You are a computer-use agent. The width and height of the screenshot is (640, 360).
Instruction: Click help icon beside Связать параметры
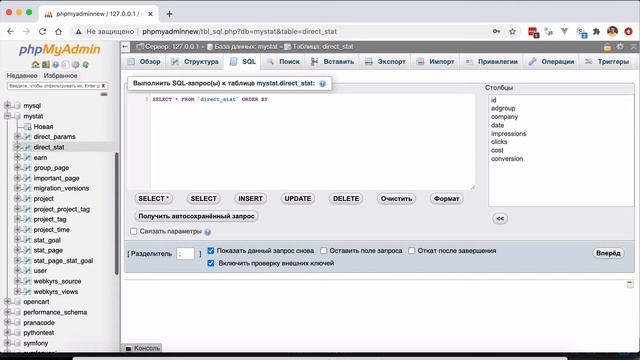[x=207, y=232]
